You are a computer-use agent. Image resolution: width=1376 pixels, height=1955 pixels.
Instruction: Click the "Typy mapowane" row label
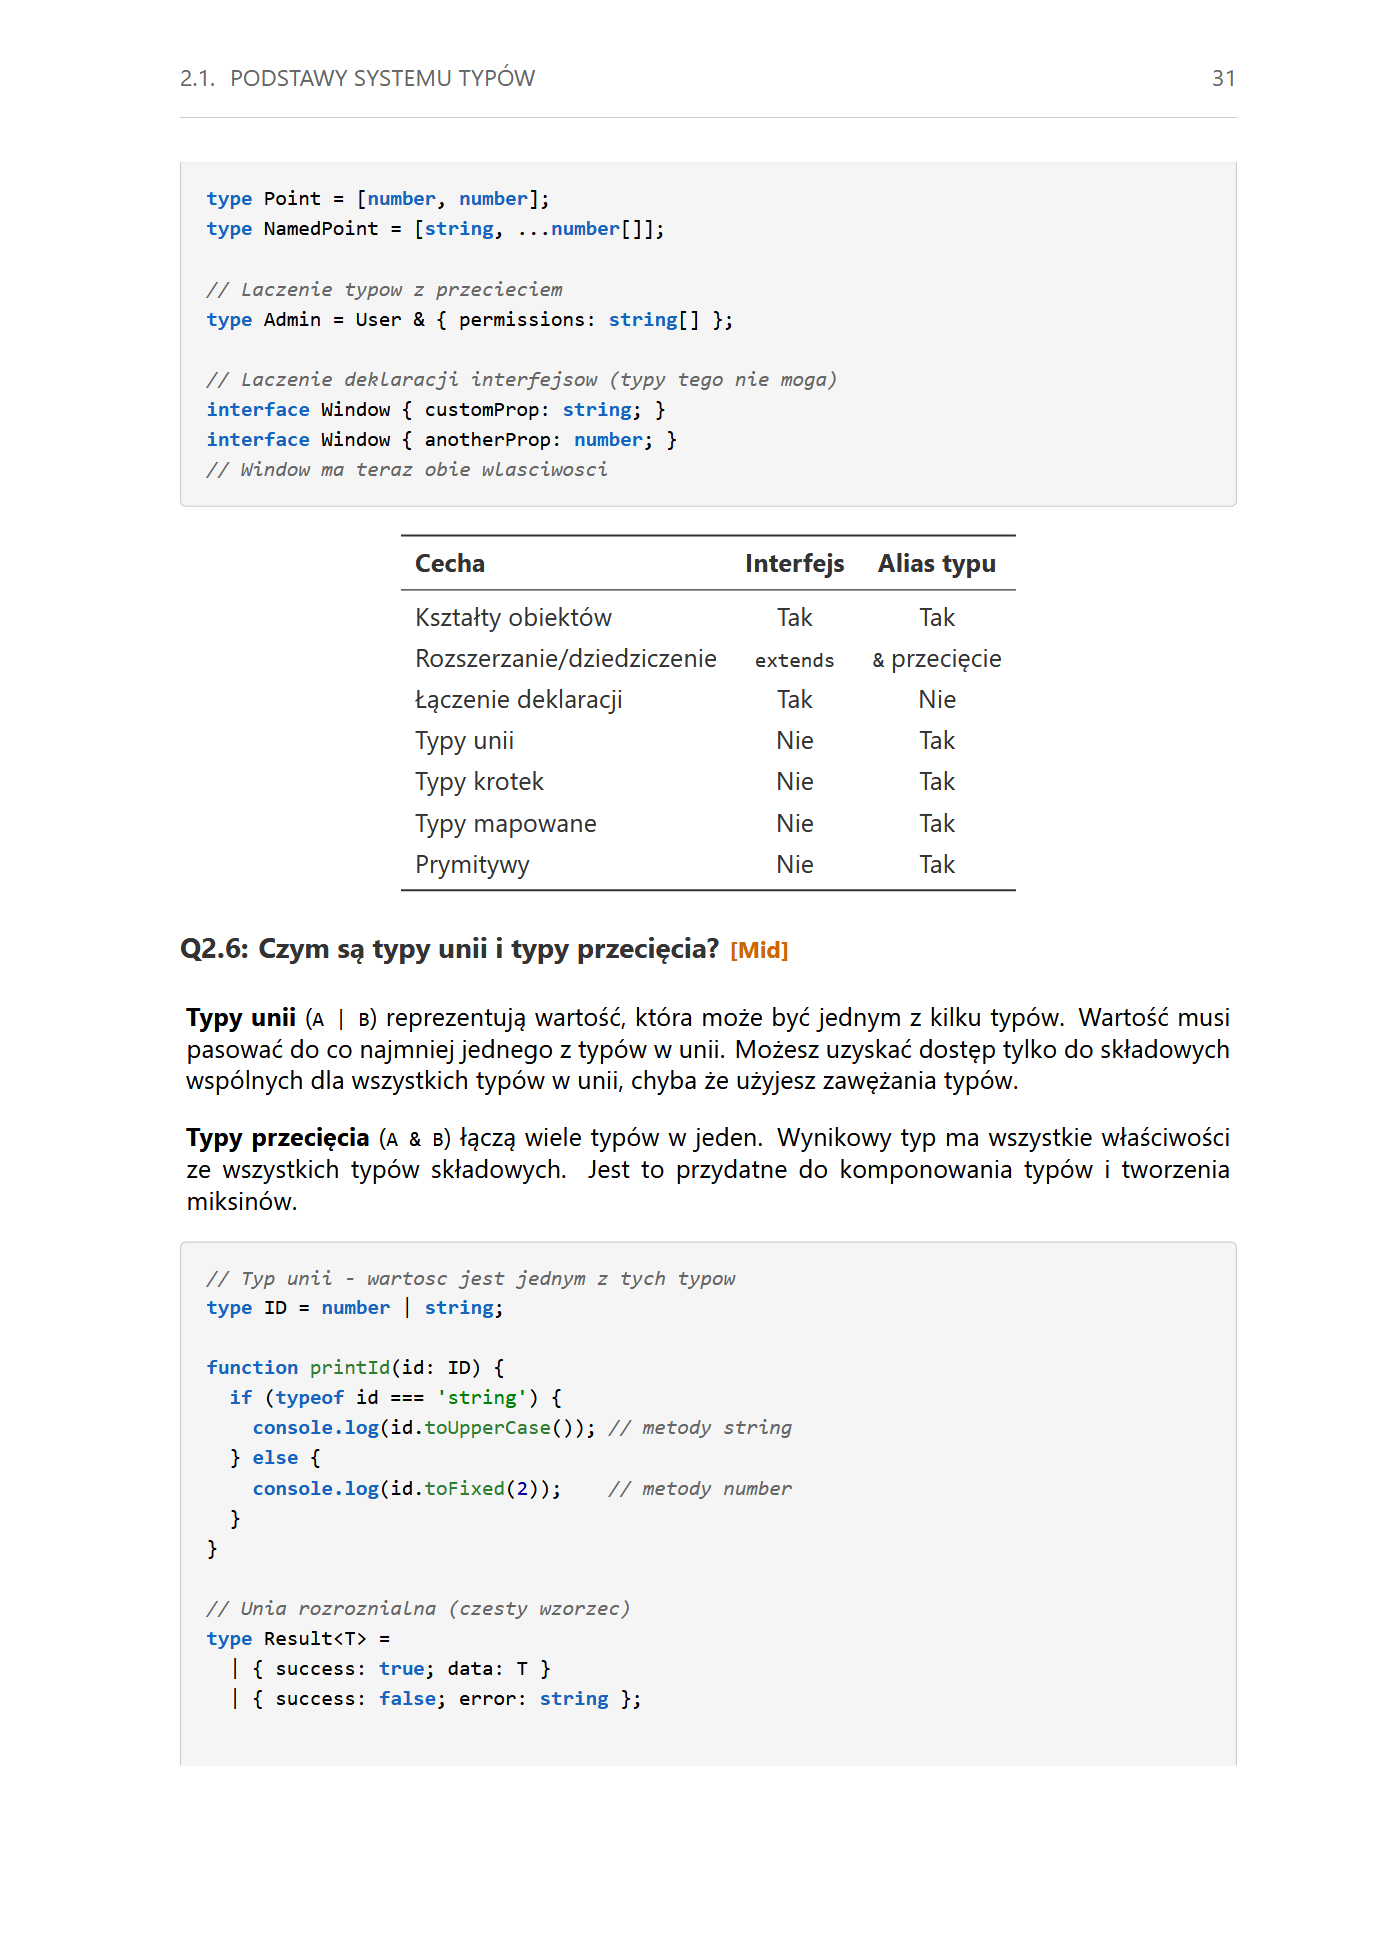pos(505,824)
